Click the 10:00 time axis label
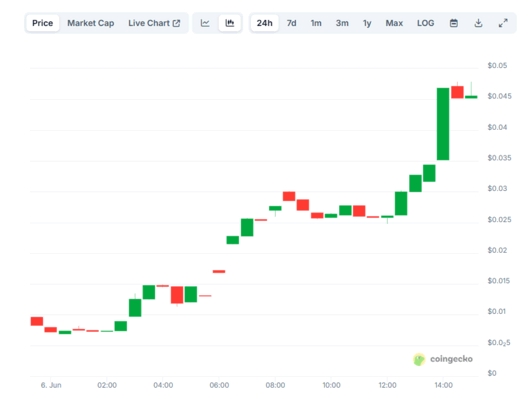The height and width of the screenshot is (399, 531). point(331,385)
